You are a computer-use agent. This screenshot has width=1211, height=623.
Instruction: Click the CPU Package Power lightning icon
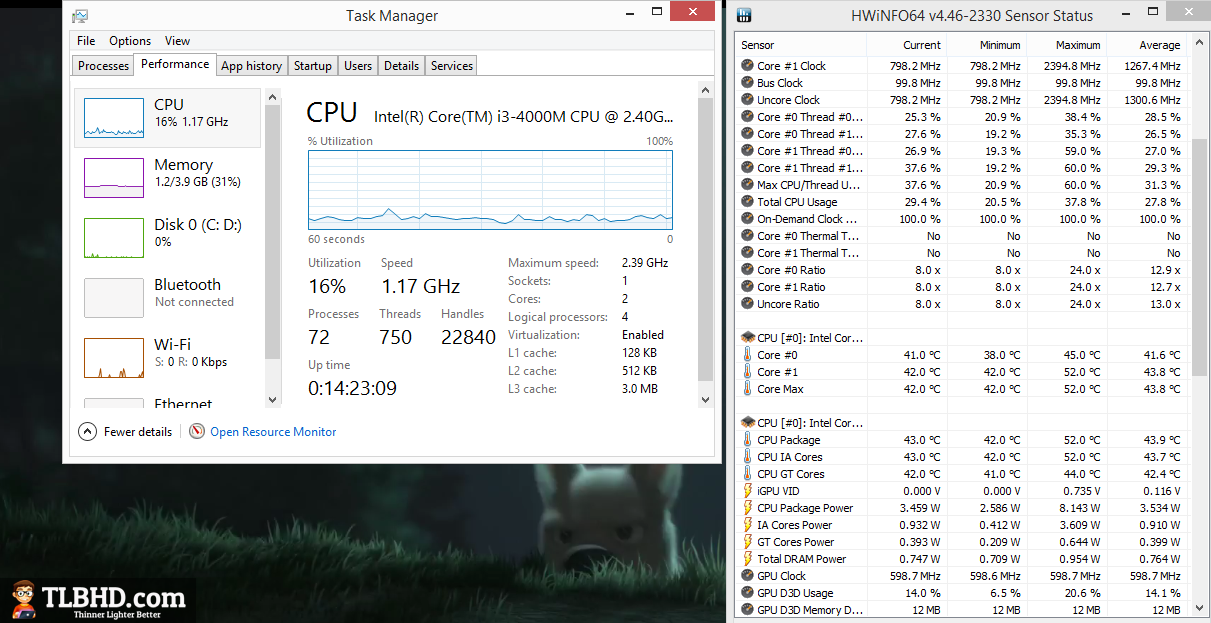coord(747,508)
